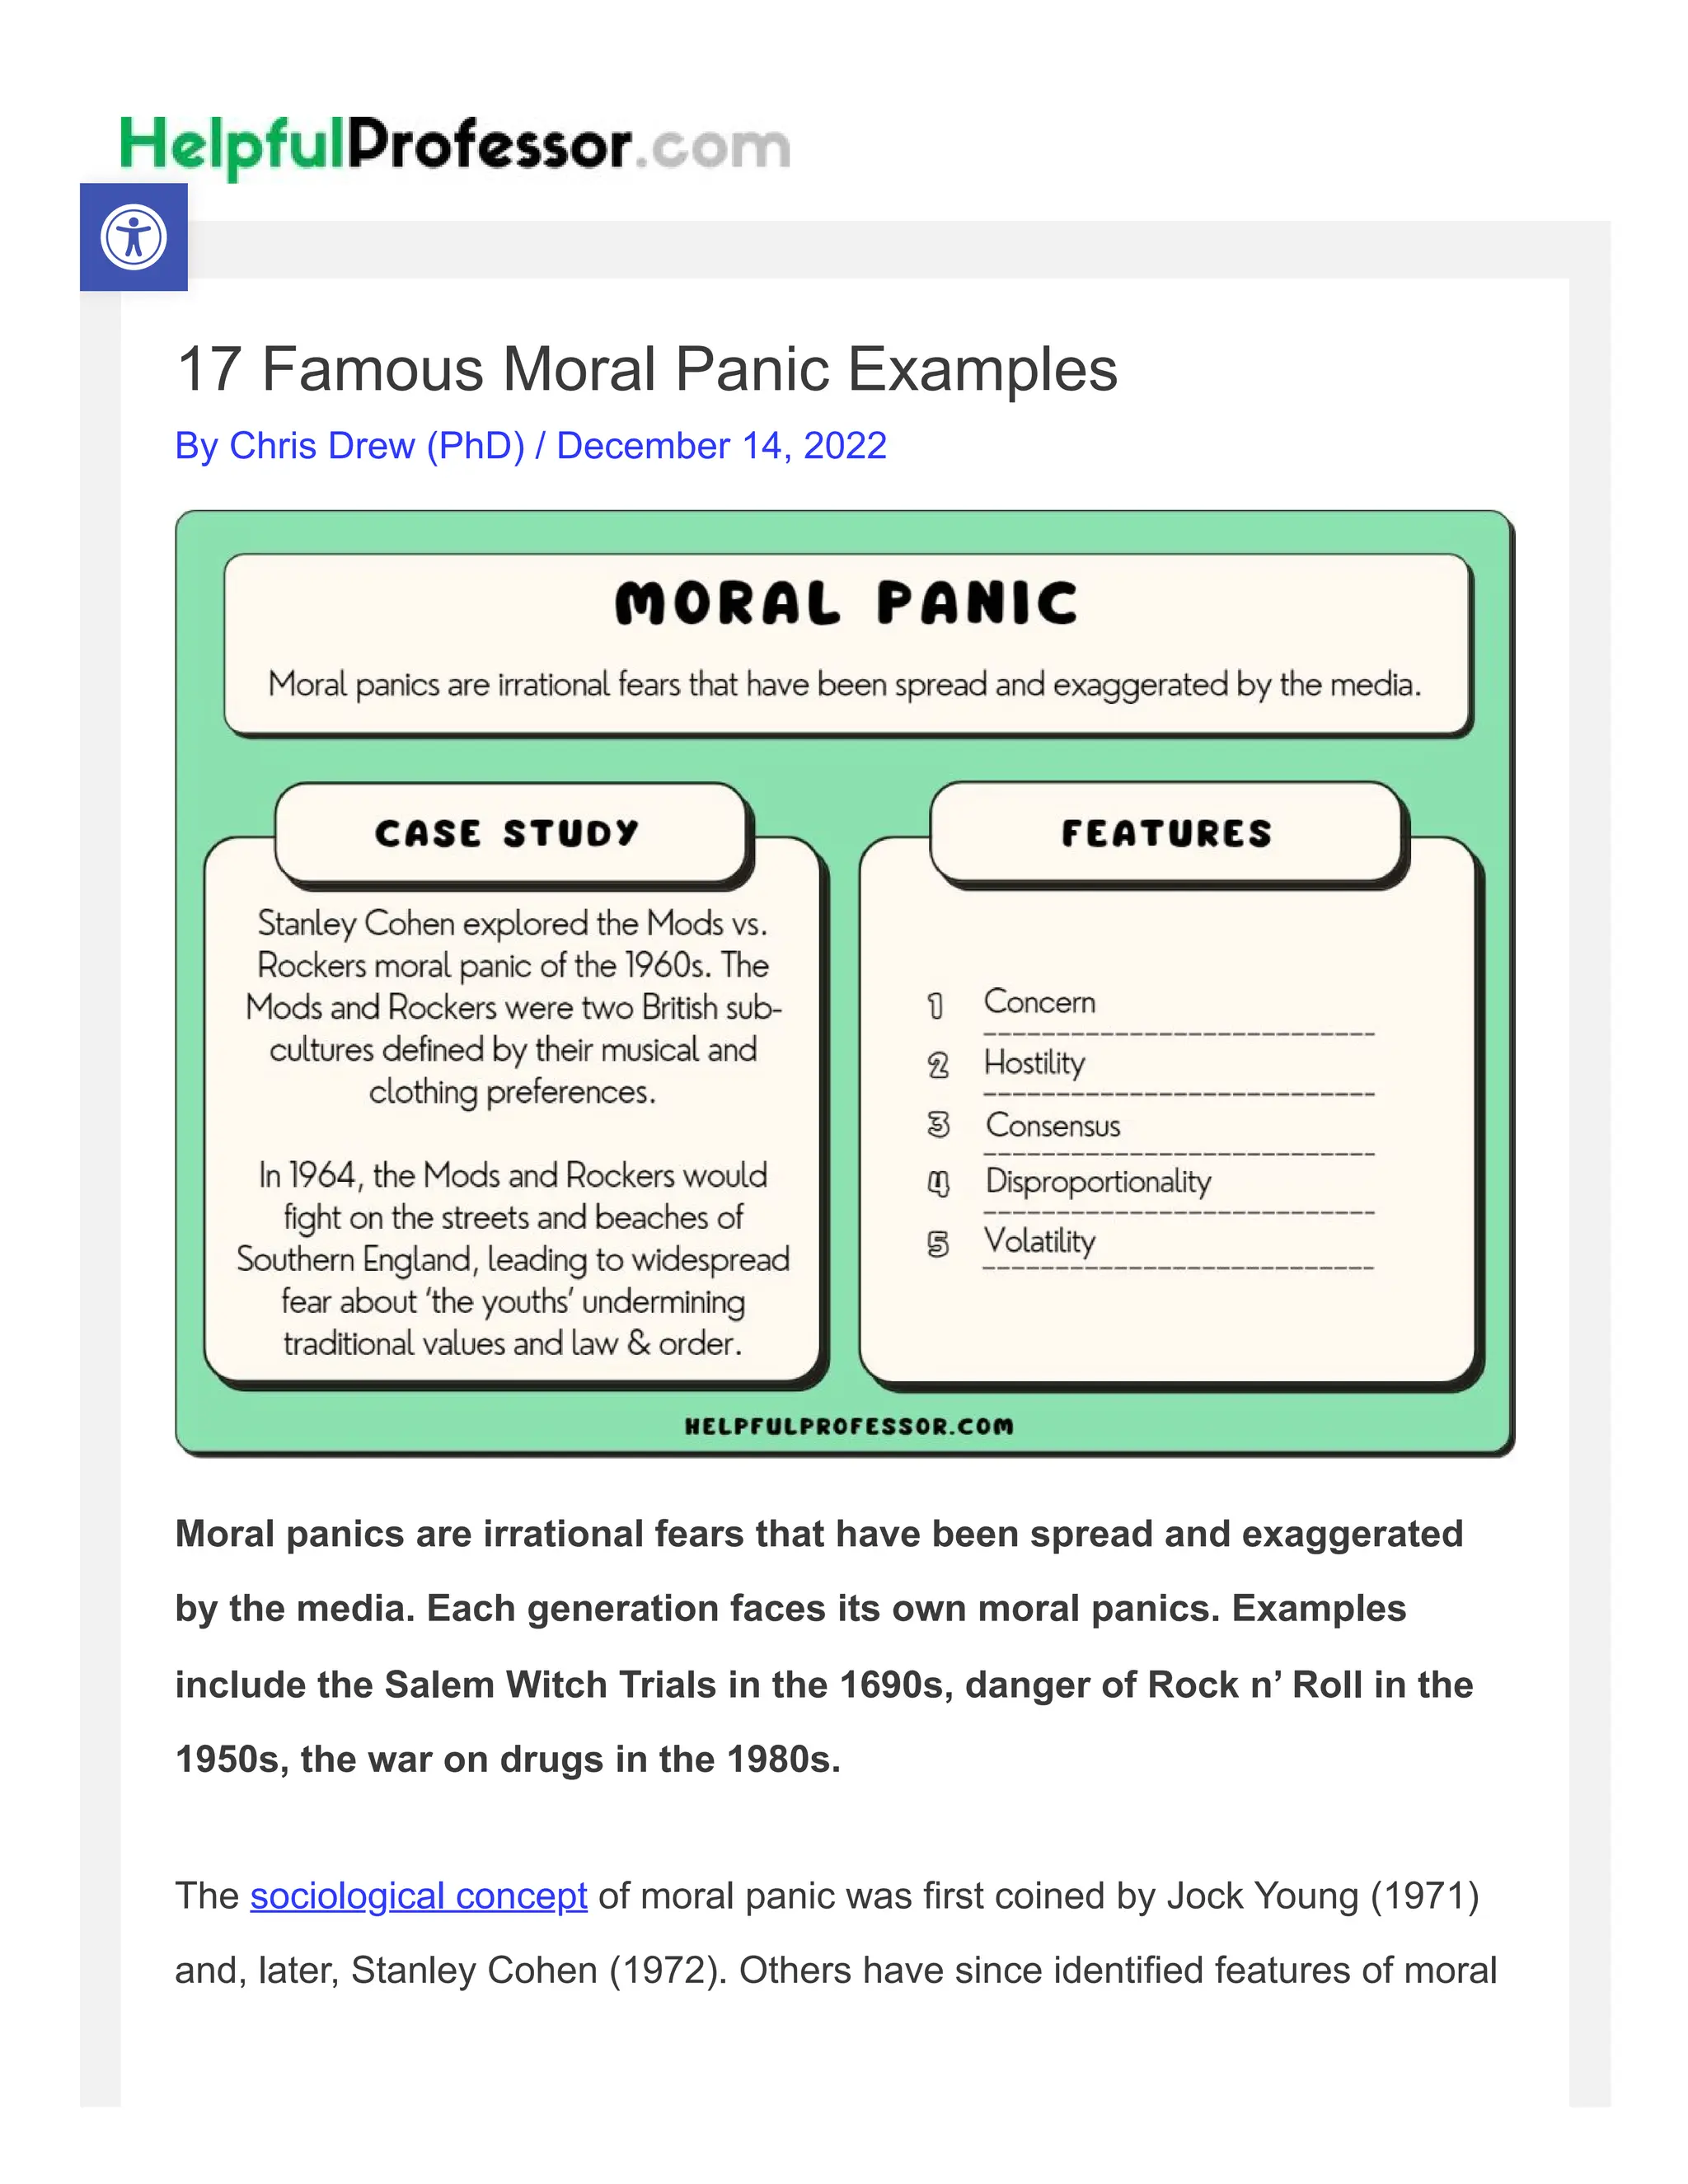Screen dimensions: 1688x2184
Task: Click the 'CASE STUDY' label in infographic
Action: click(507, 833)
